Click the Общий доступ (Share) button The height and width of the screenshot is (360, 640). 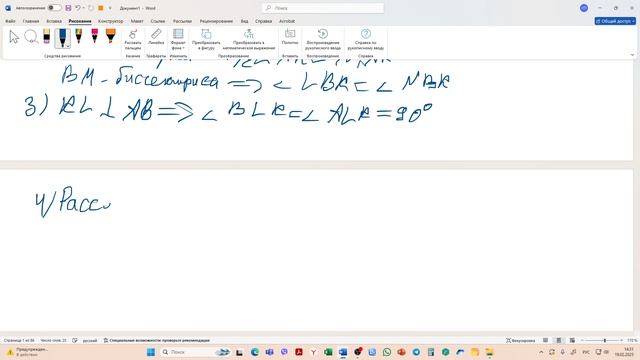[615, 21]
